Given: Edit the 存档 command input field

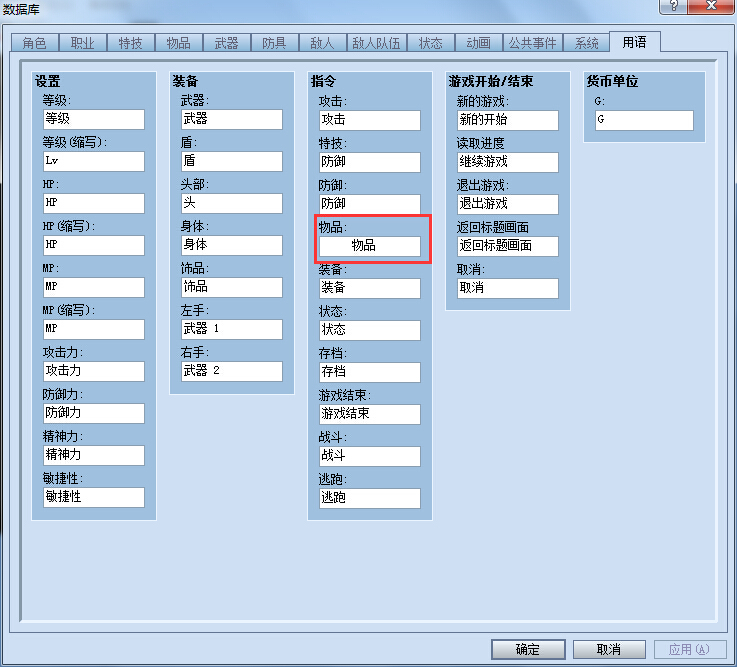Looking at the screenshot, I should pos(370,372).
